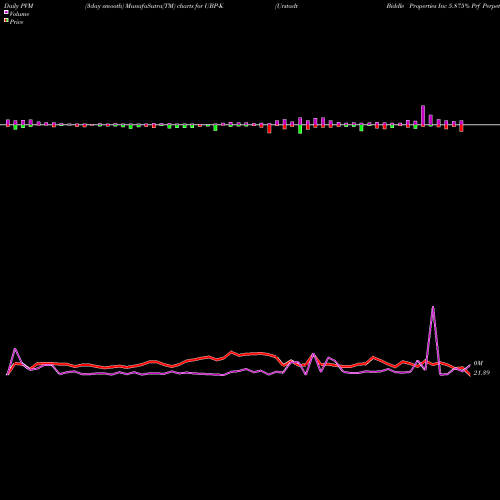500x500 pixels.
Task: Click the '0M' volume value label
Action: click(478, 363)
